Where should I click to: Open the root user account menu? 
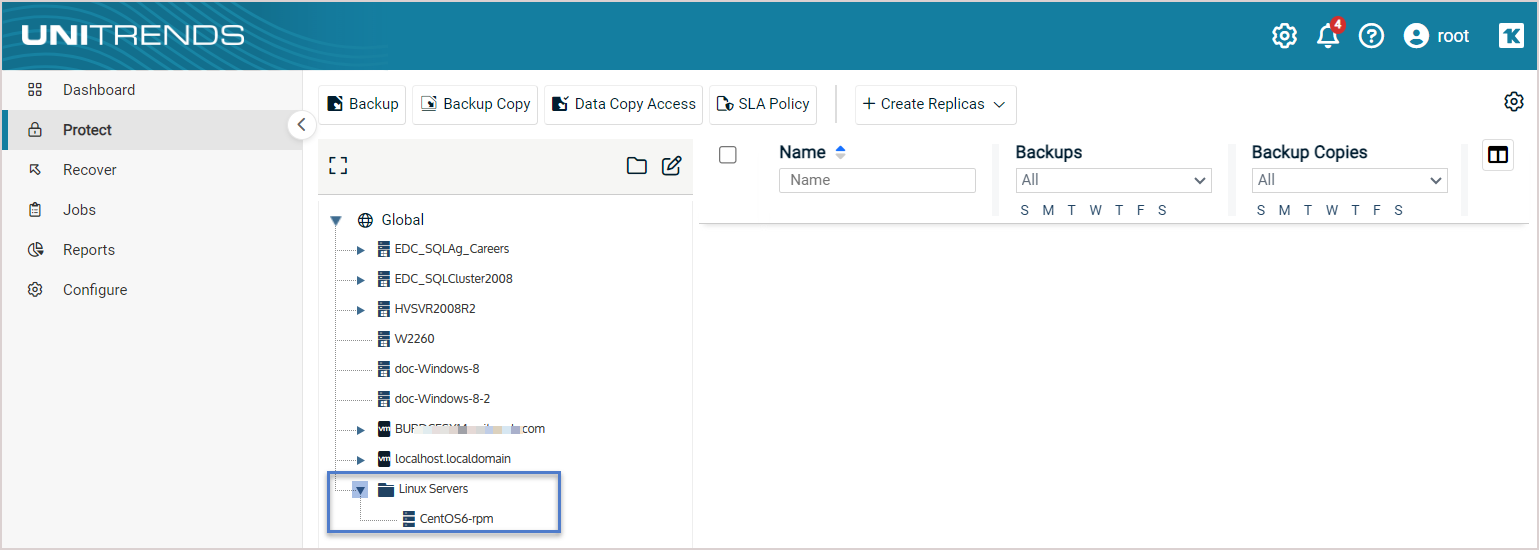[1437, 36]
